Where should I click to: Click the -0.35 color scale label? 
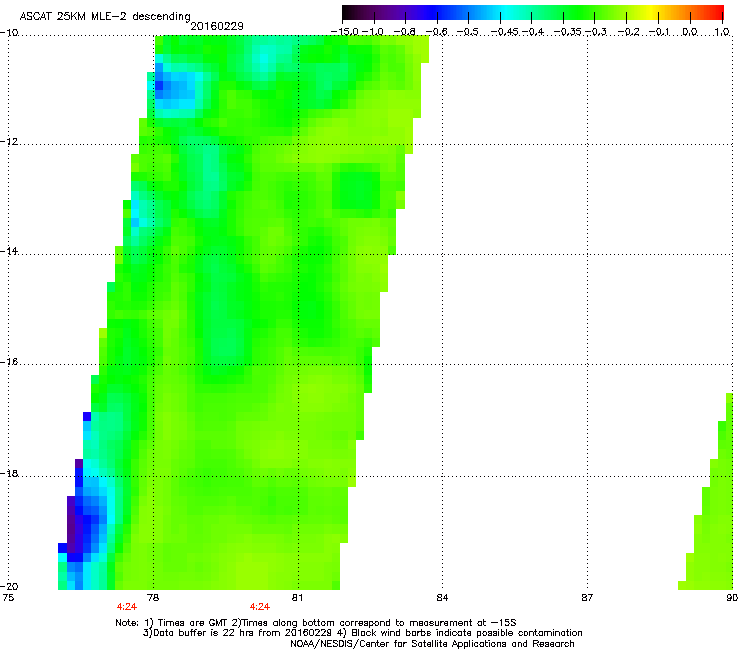tap(567, 32)
